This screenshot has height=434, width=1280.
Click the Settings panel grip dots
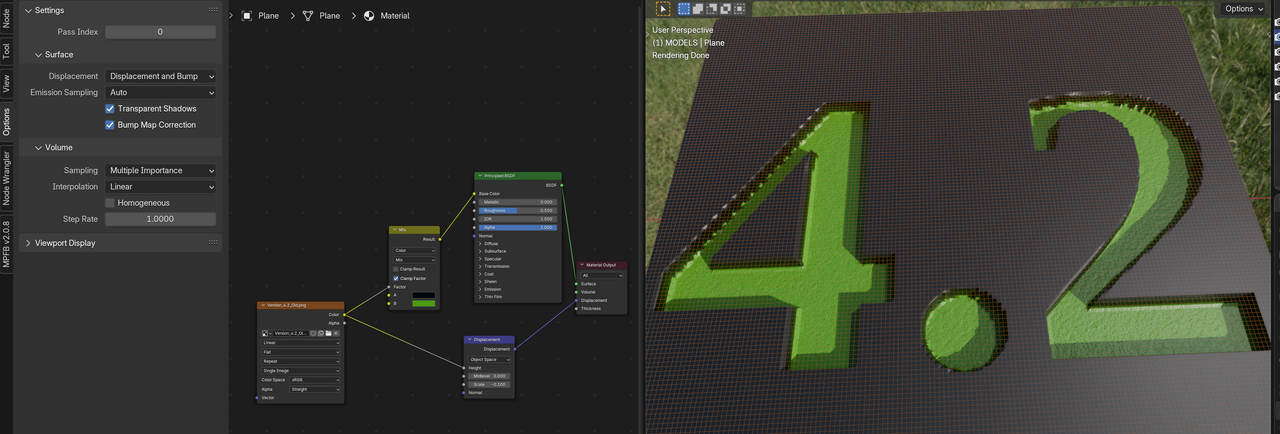pyautogui.click(x=213, y=10)
